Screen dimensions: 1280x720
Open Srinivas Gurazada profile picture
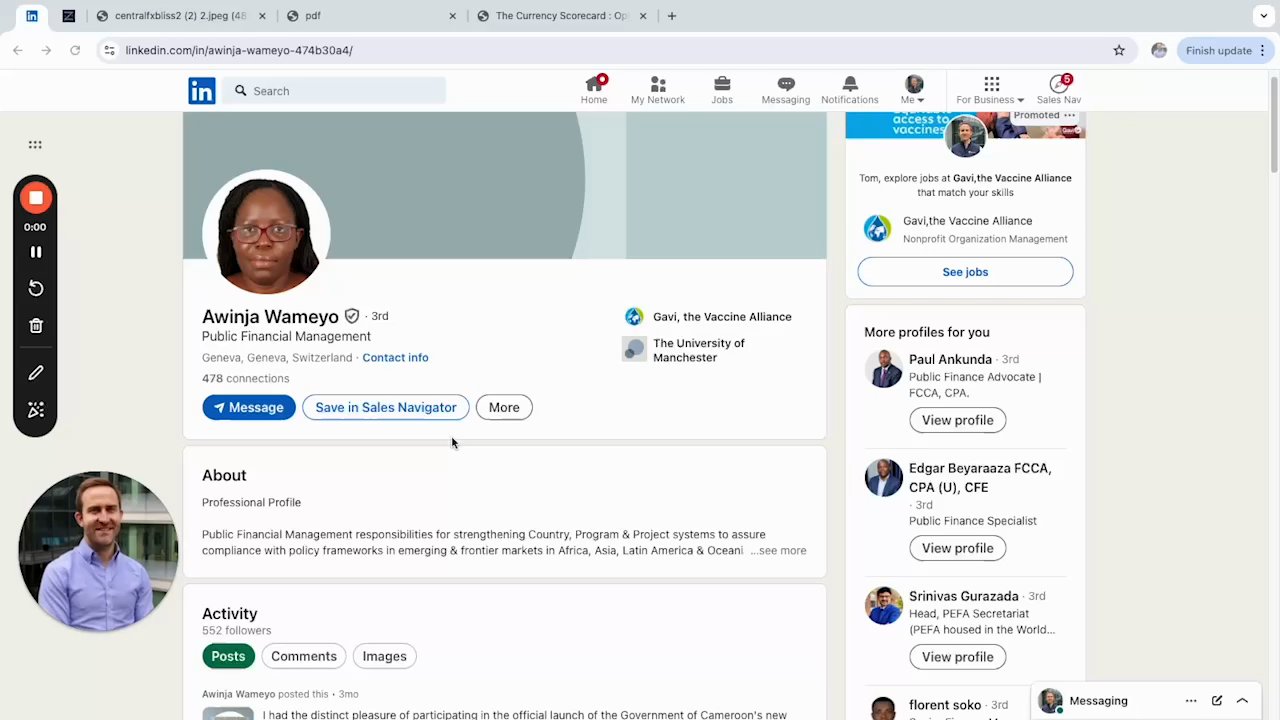(883, 606)
